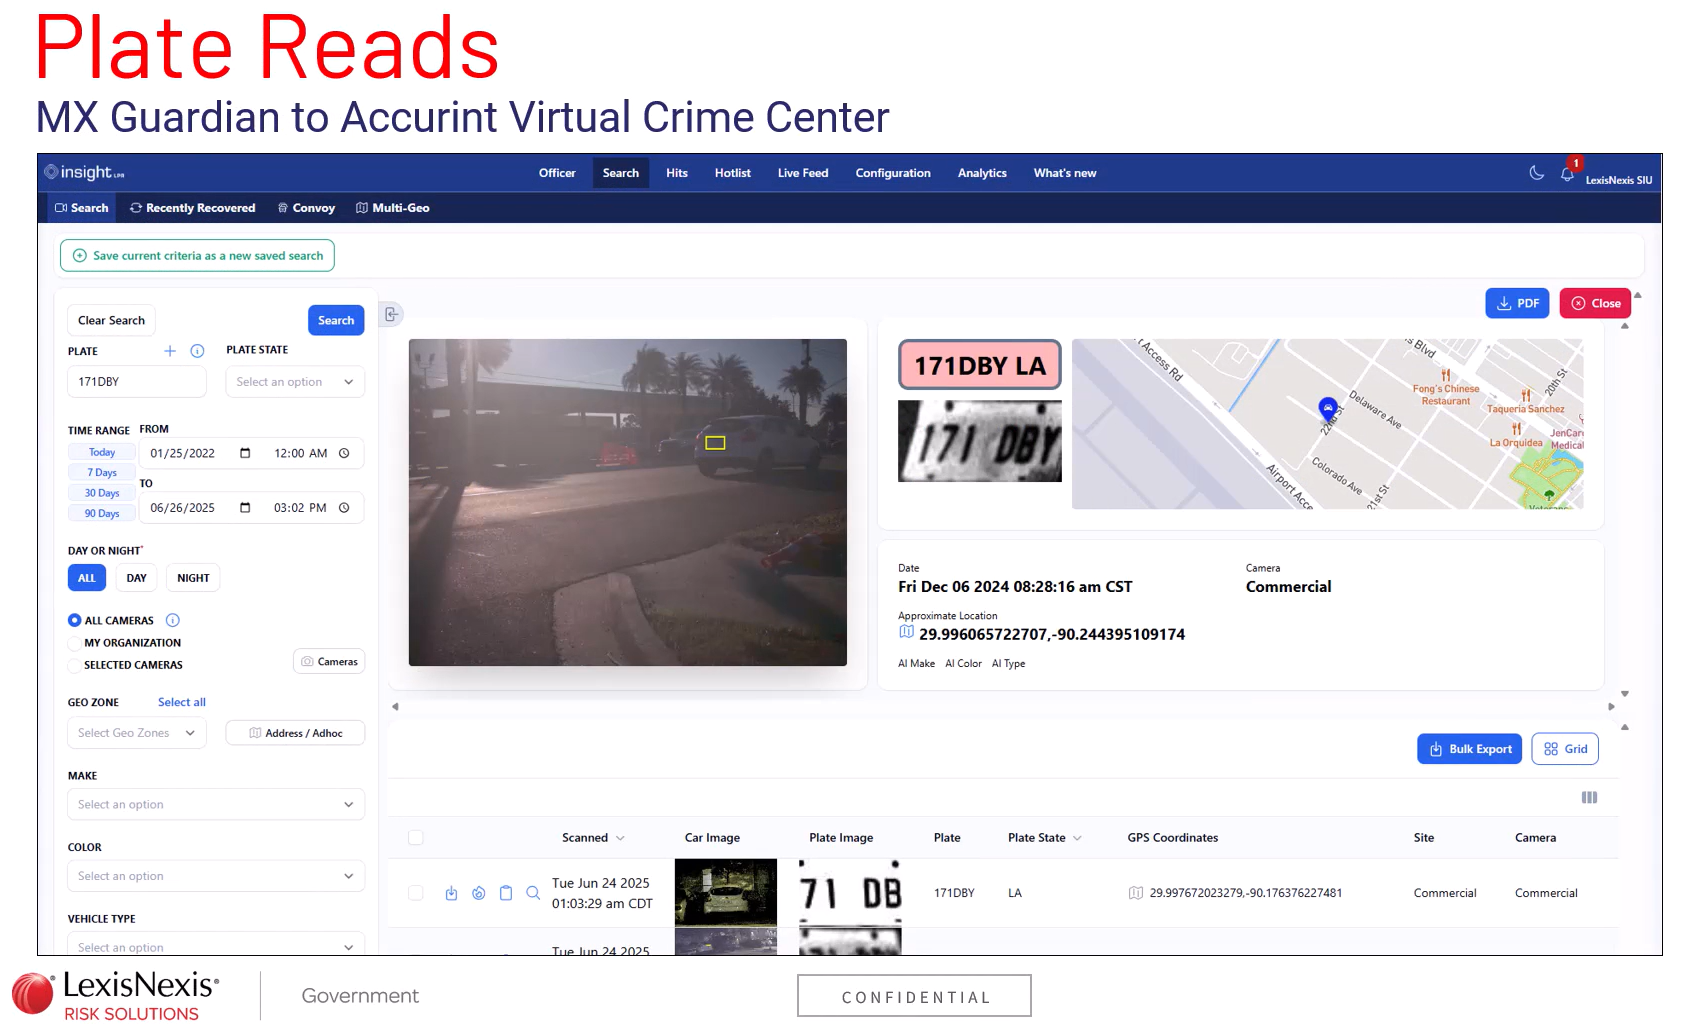The width and height of the screenshot is (1705, 1027).
Task: Click hotlist icon in 171DBY row
Action: [479, 893]
